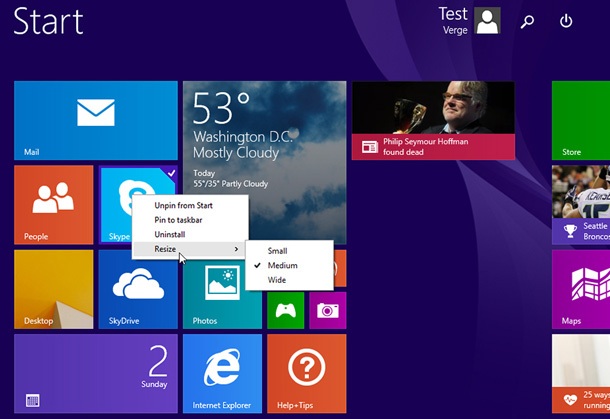Open the Seattle Broncos sports tile

(581, 205)
